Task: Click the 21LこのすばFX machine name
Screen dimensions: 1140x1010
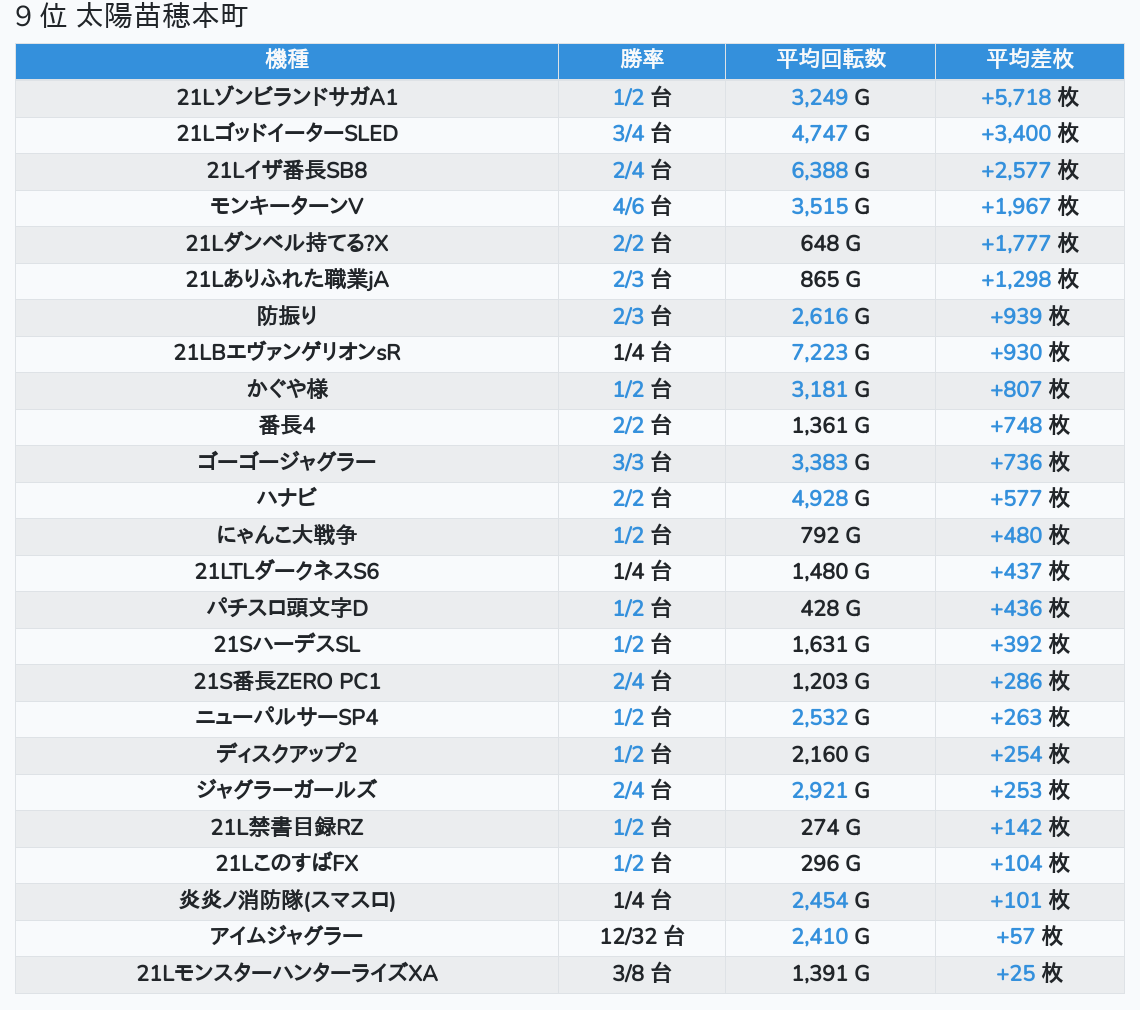Action: click(286, 864)
